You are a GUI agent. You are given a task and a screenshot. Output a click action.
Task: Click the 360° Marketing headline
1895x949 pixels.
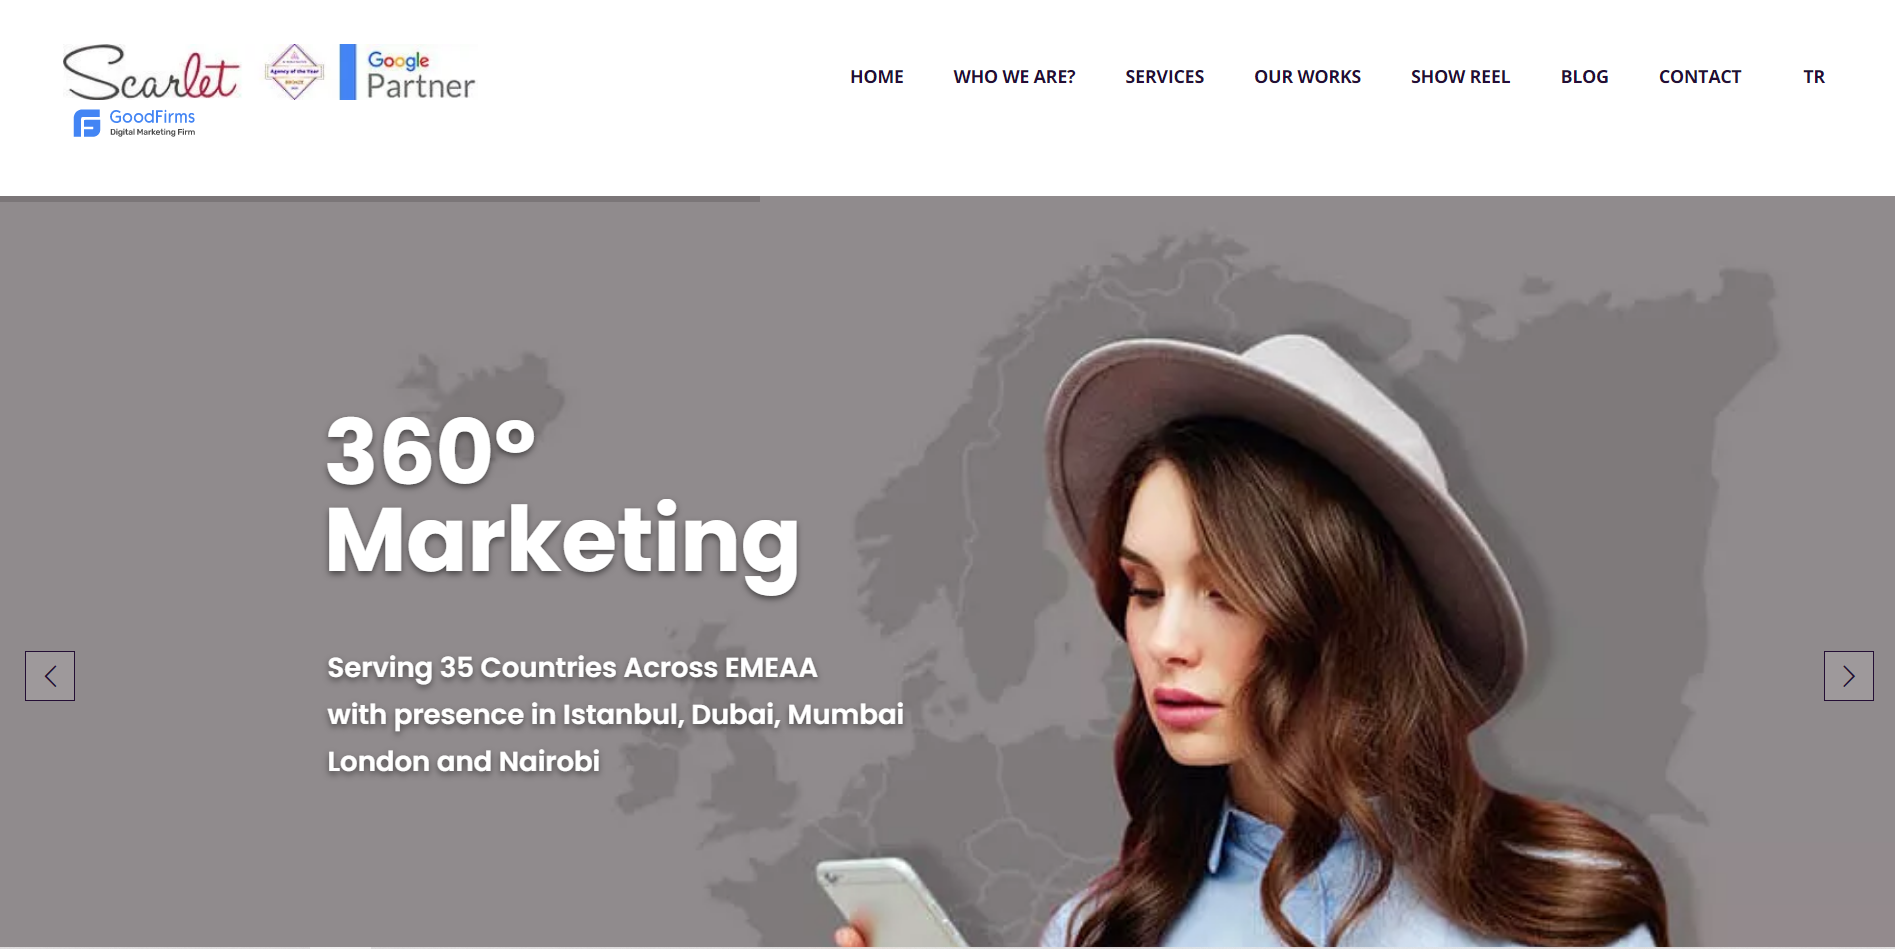(x=563, y=496)
